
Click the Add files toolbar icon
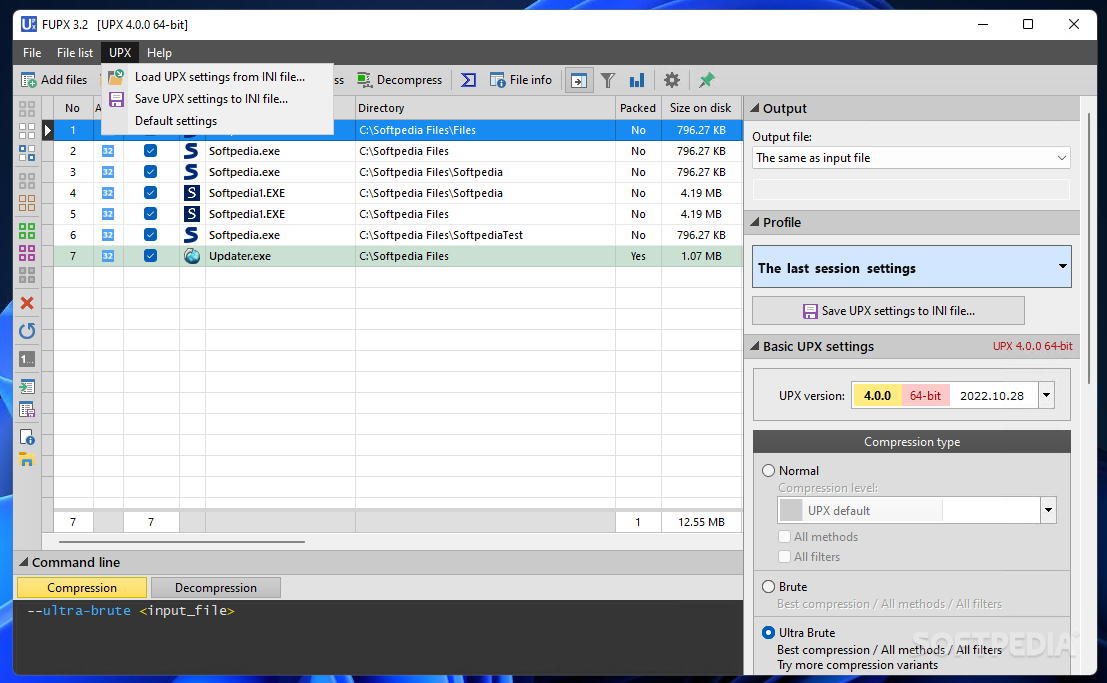[x=28, y=80]
